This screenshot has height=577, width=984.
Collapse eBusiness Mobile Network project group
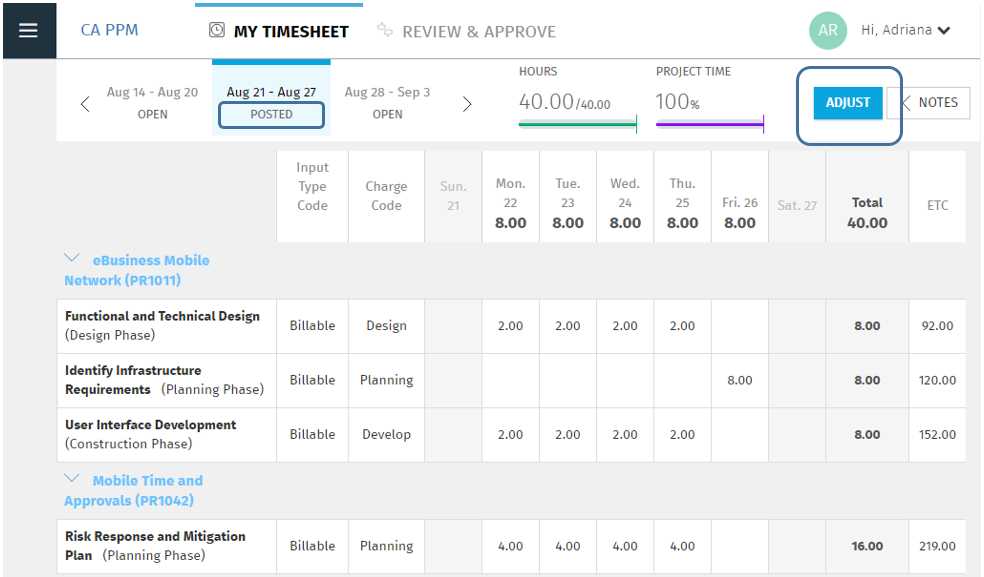coord(72,258)
